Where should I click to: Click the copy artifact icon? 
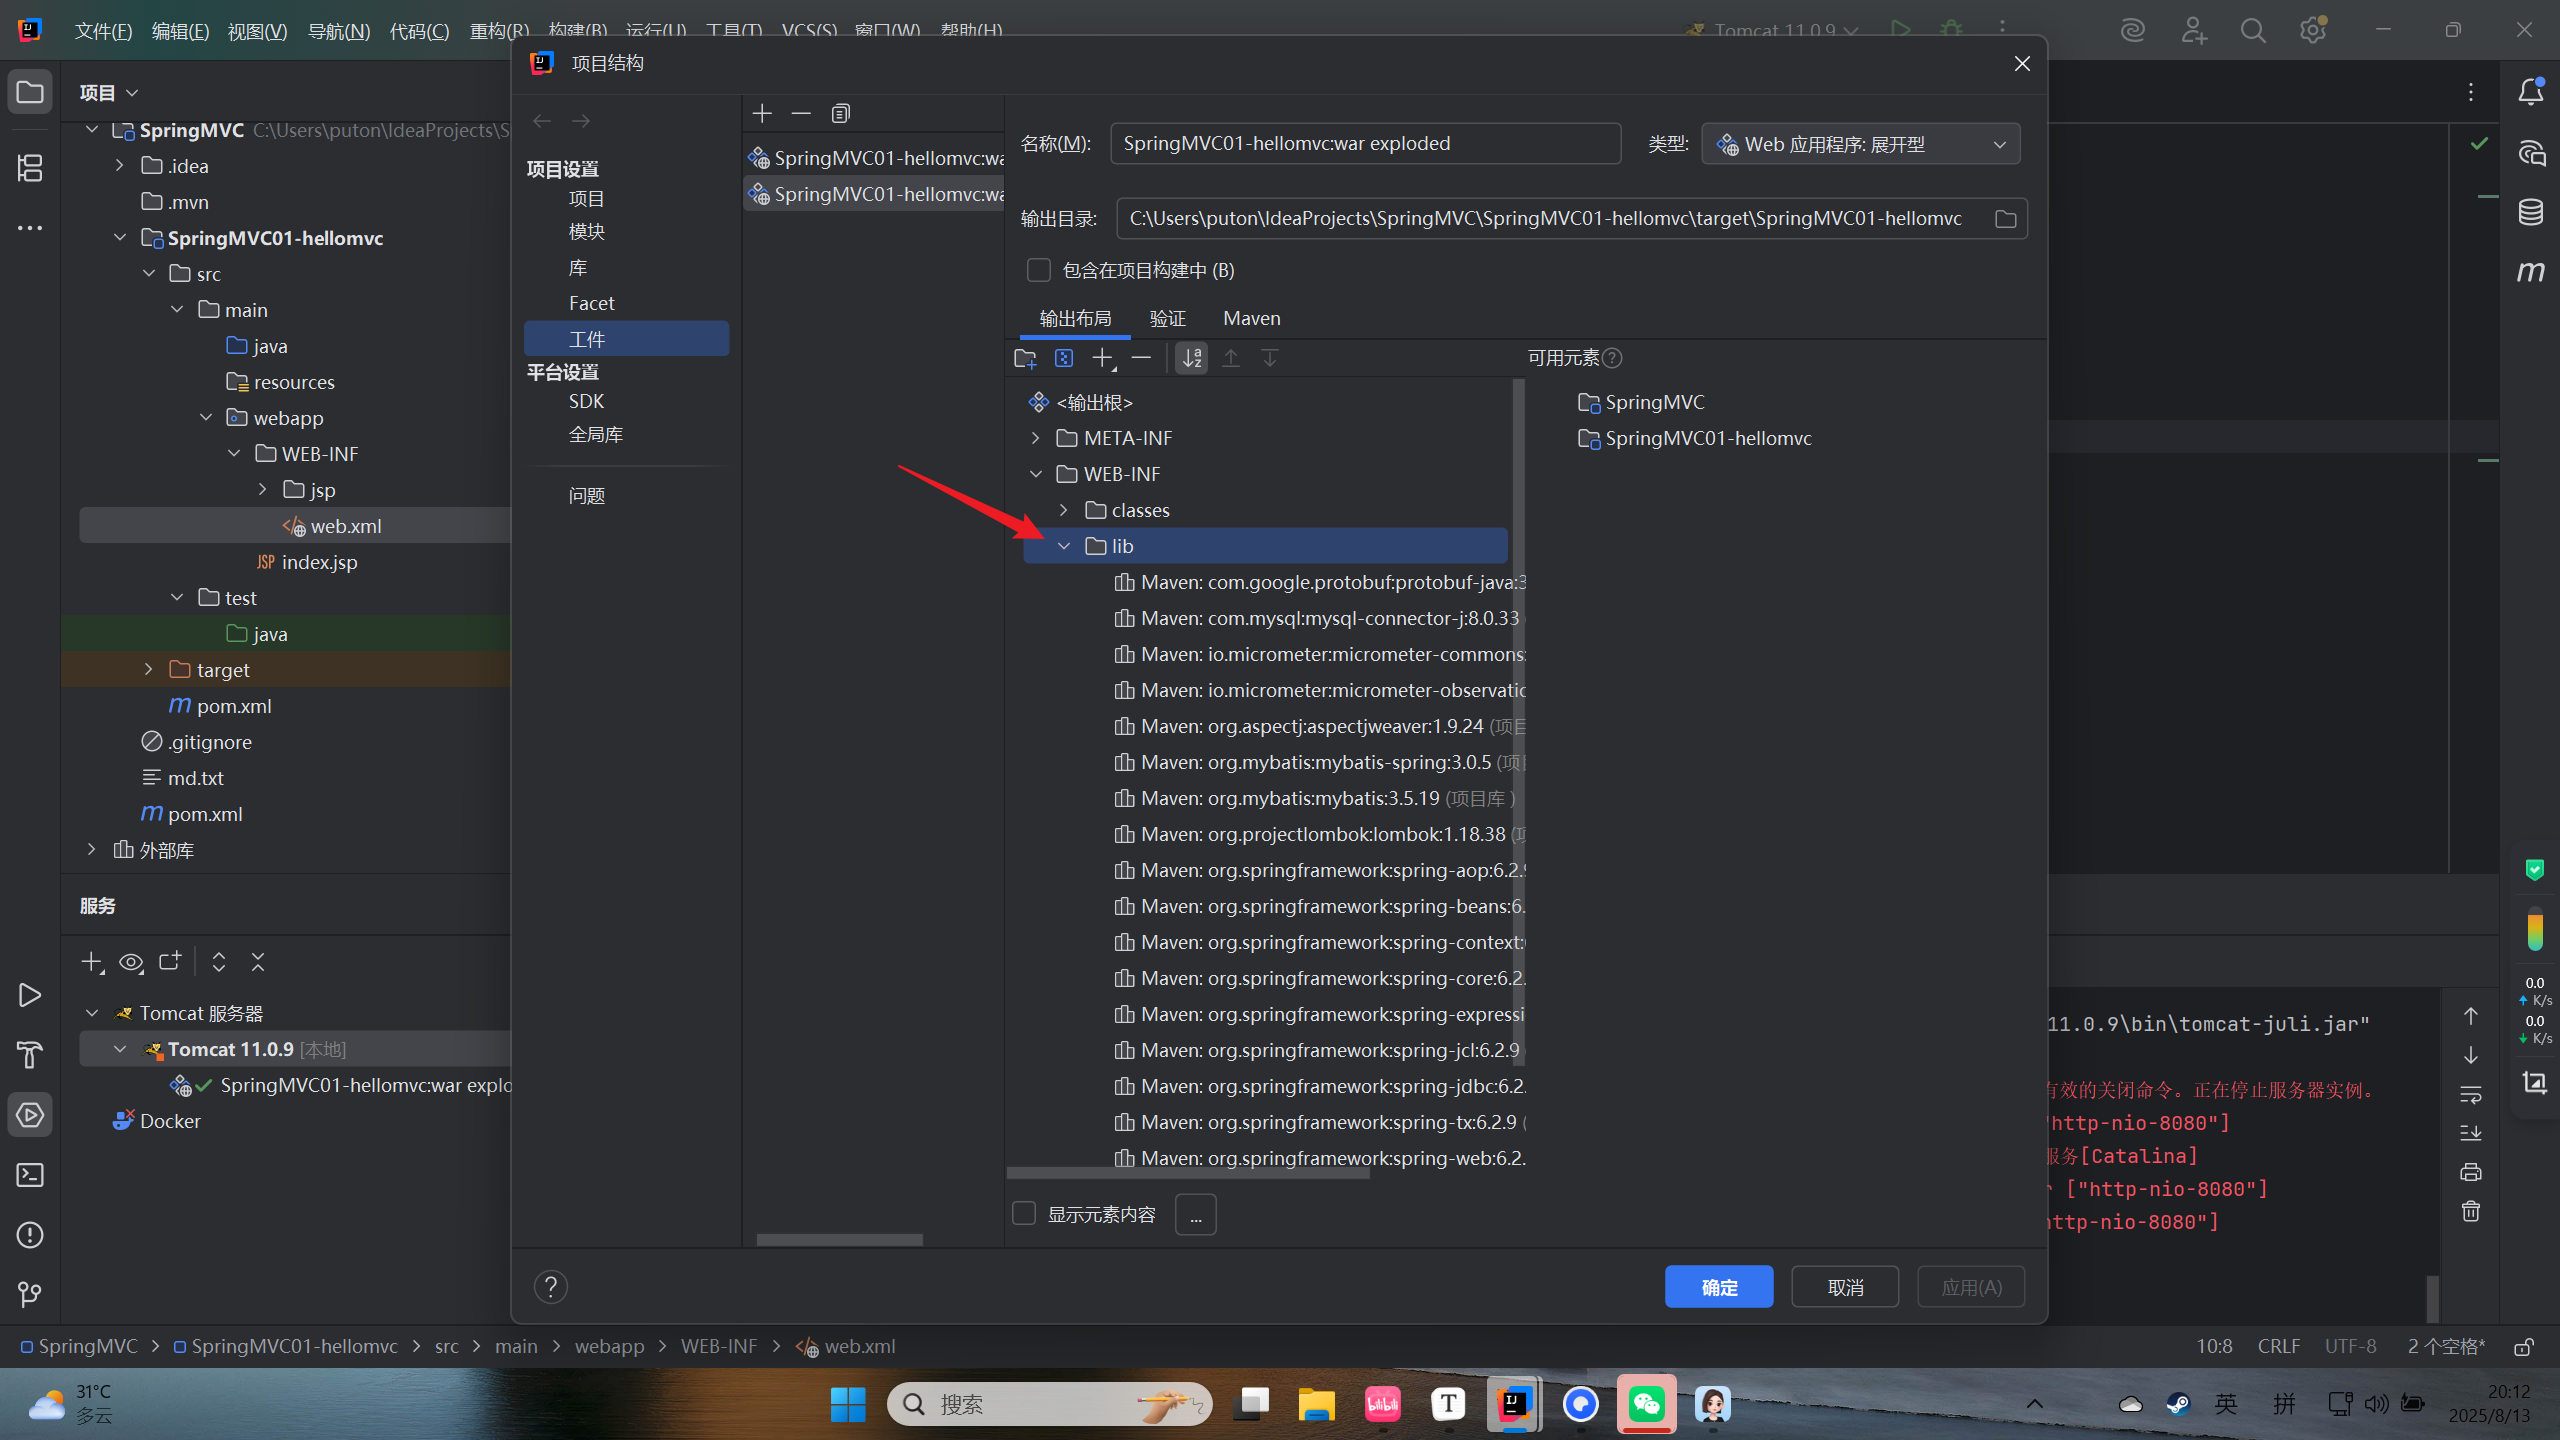tap(840, 113)
